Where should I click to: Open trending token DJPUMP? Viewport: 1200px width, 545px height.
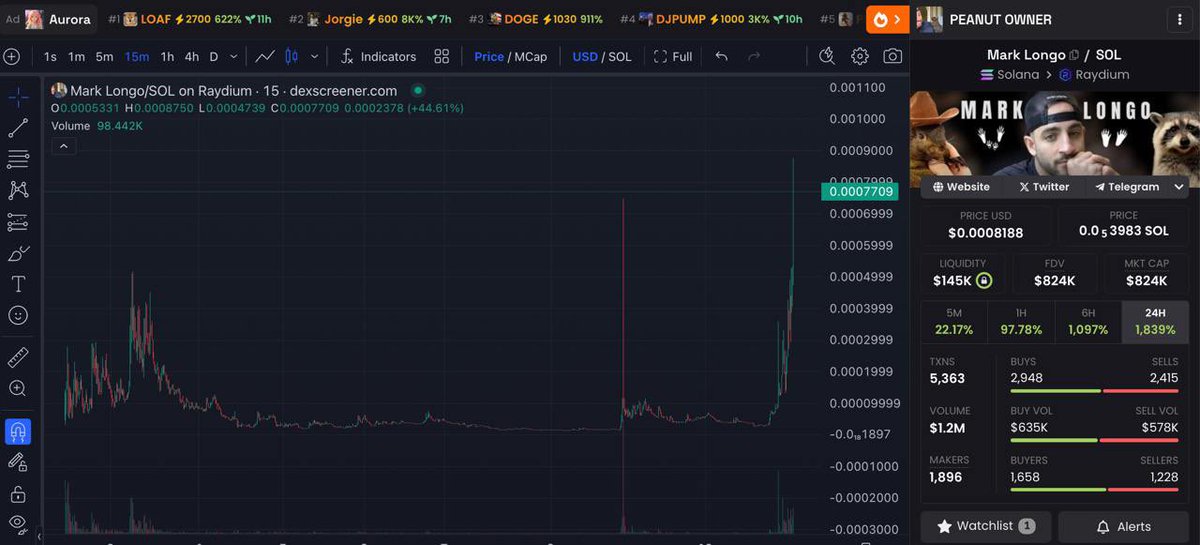click(x=711, y=19)
